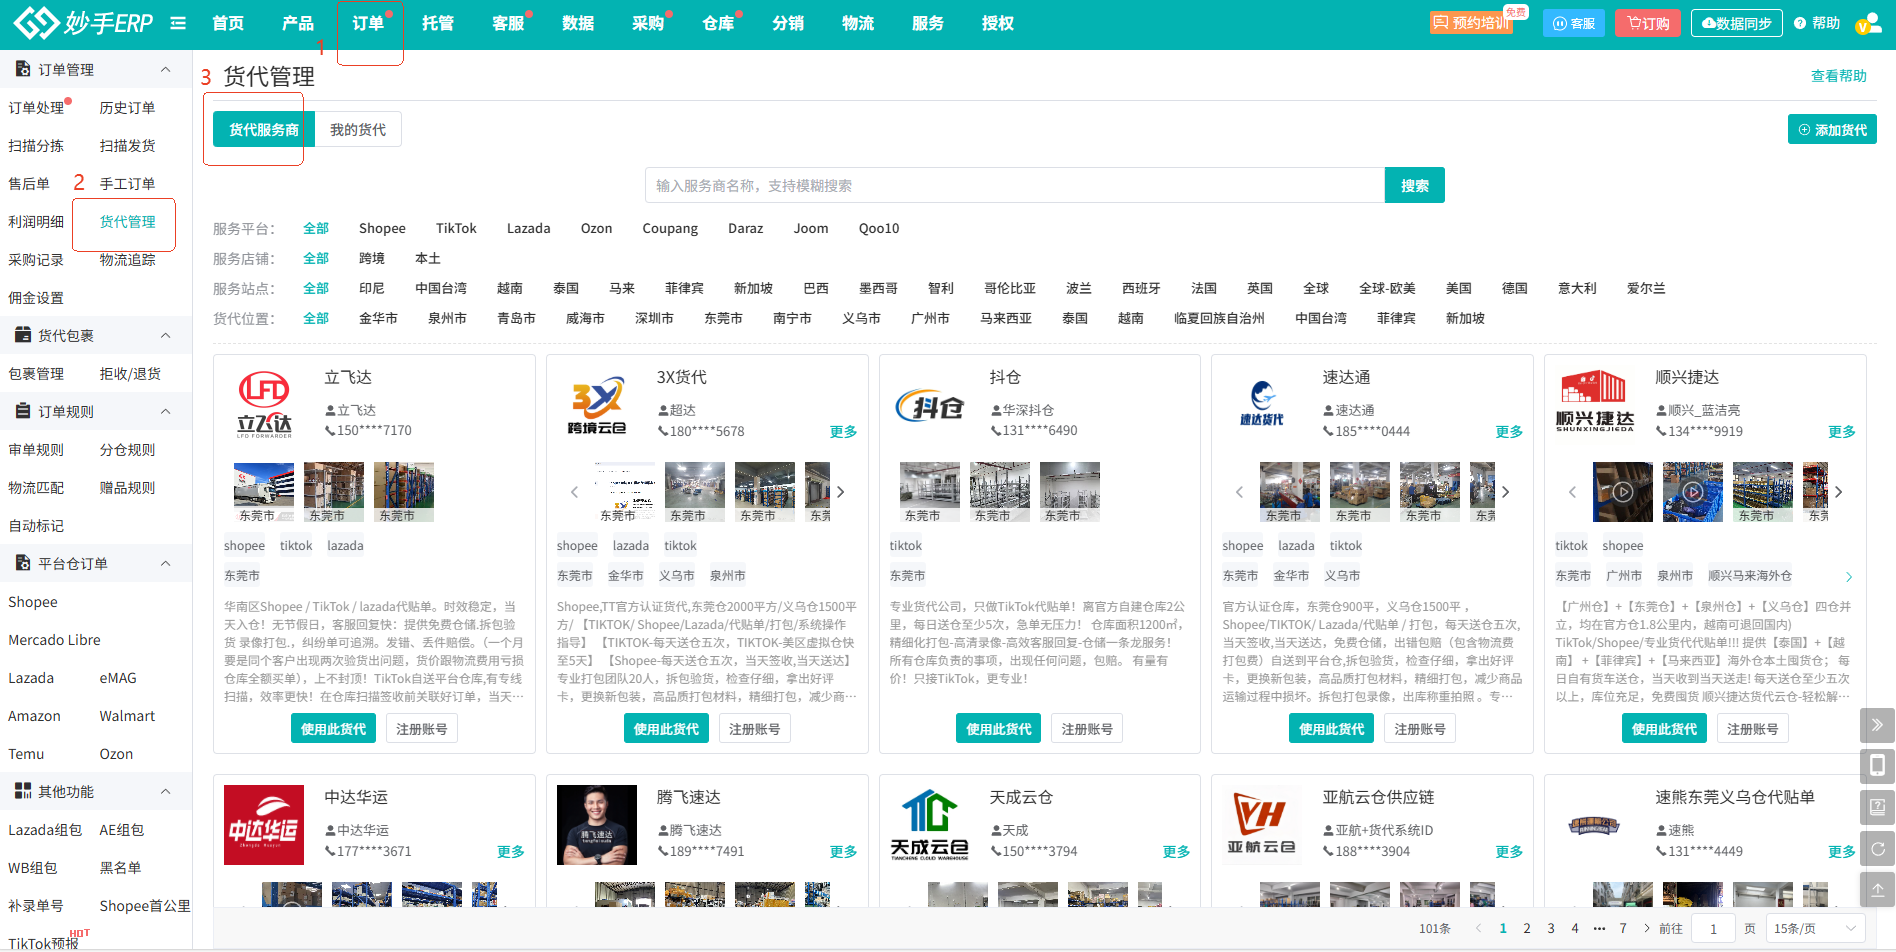Click the 立飞达 LFD company logo

[x=264, y=405]
